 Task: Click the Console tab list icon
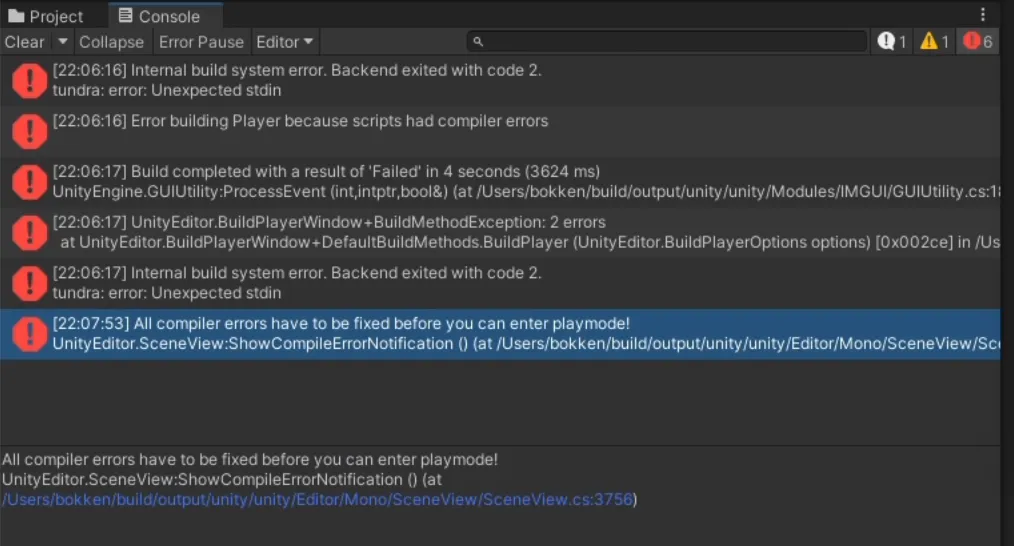[125, 16]
